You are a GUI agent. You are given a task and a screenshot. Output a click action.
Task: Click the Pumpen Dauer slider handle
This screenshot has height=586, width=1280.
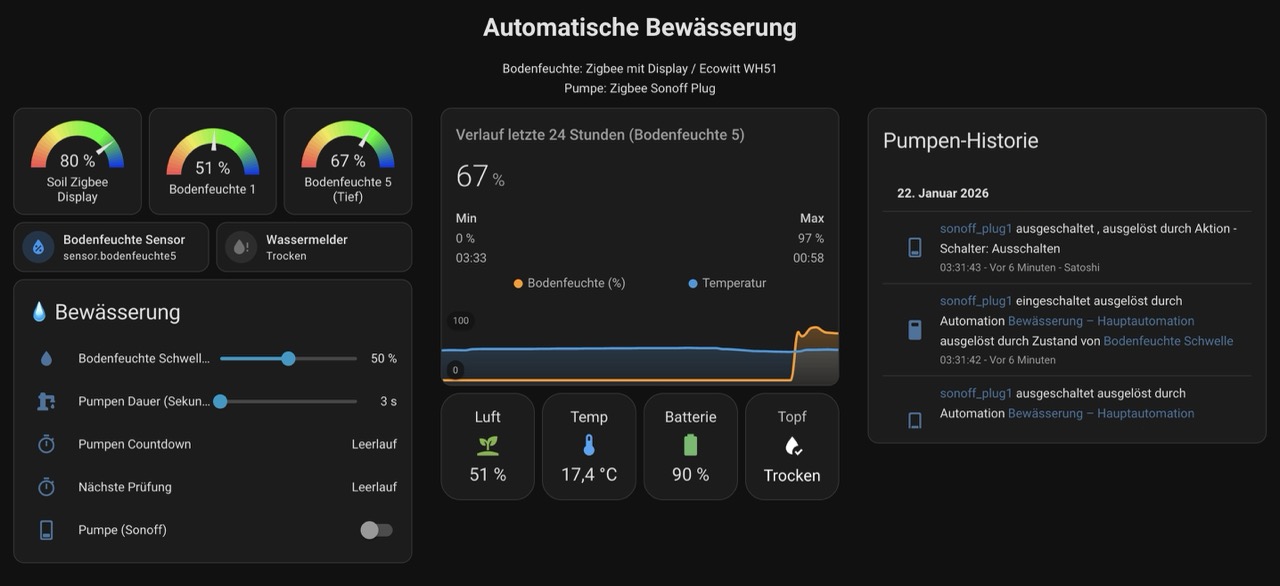(x=220, y=401)
